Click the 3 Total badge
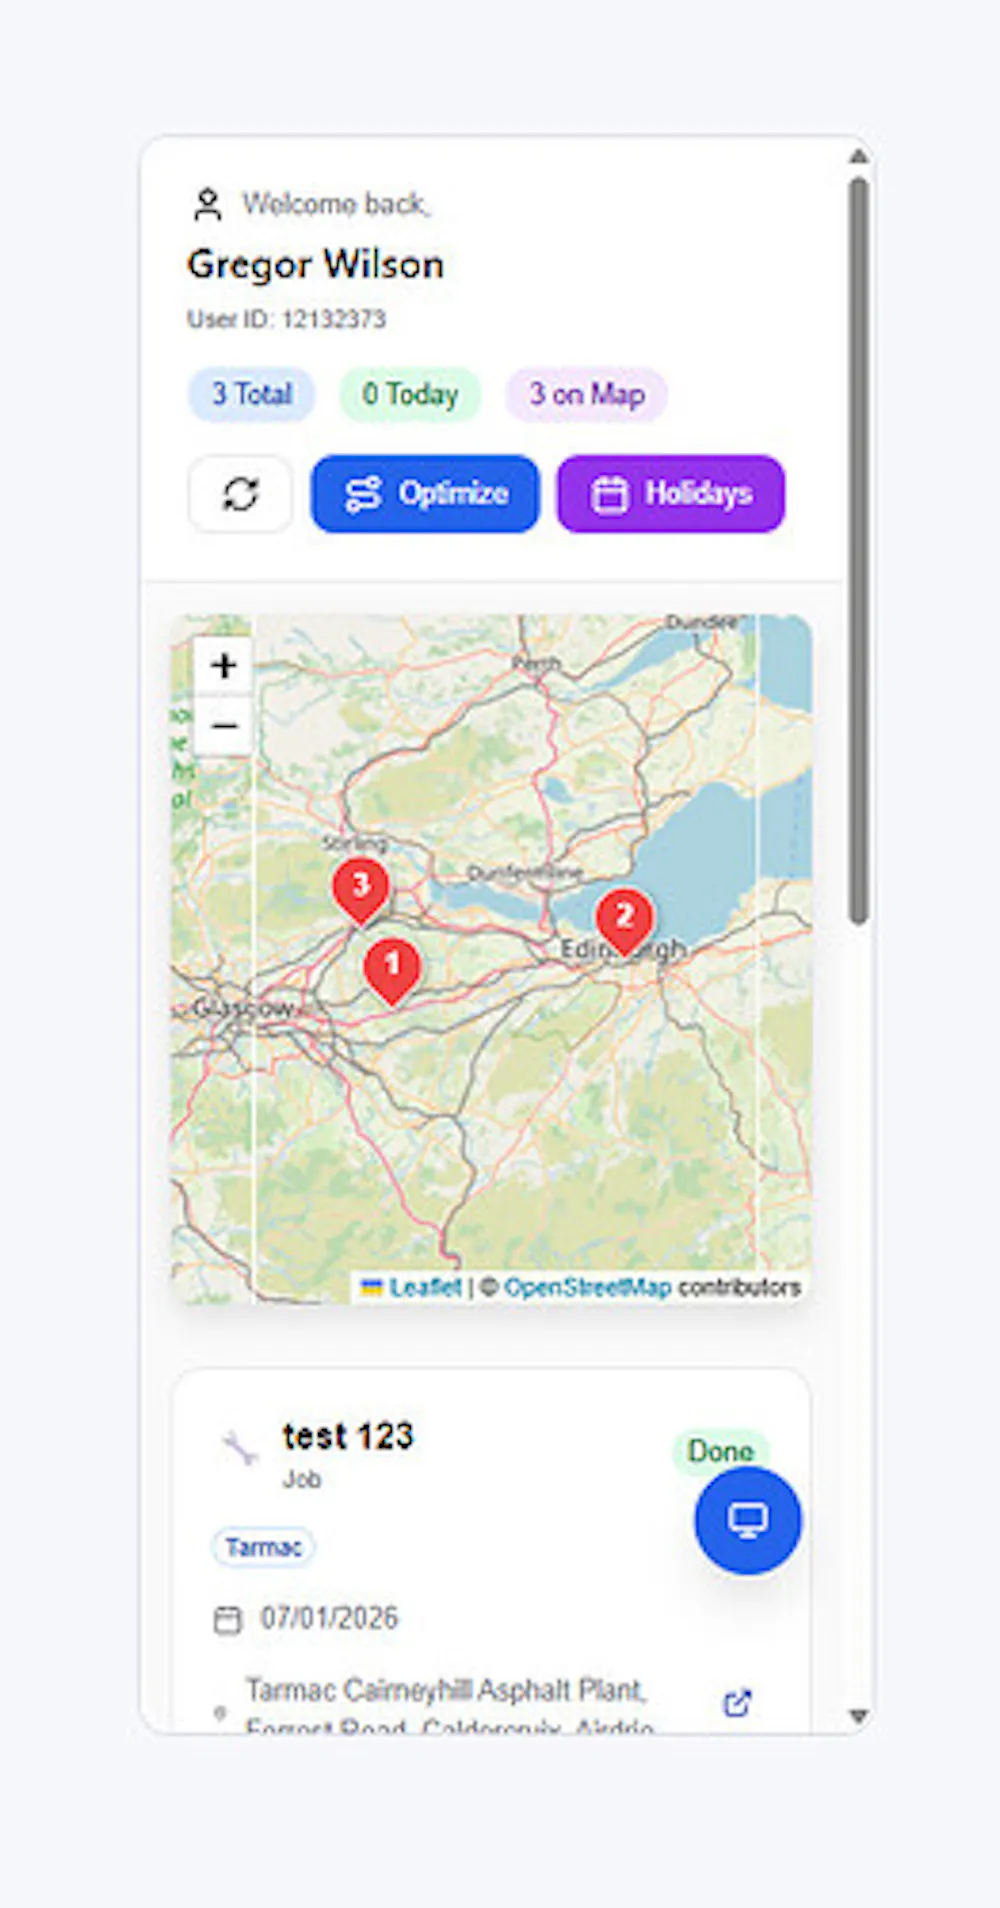1000x1908 pixels. [252, 394]
